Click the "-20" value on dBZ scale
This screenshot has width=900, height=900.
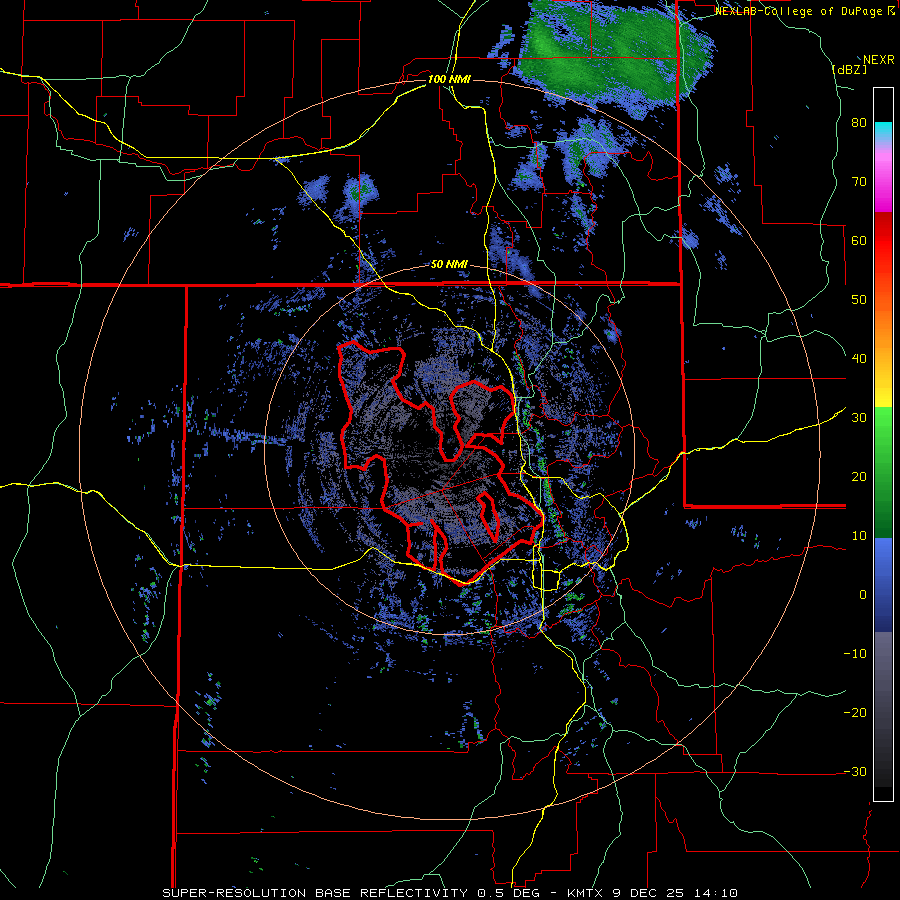pyautogui.click(x=855, y=713)
